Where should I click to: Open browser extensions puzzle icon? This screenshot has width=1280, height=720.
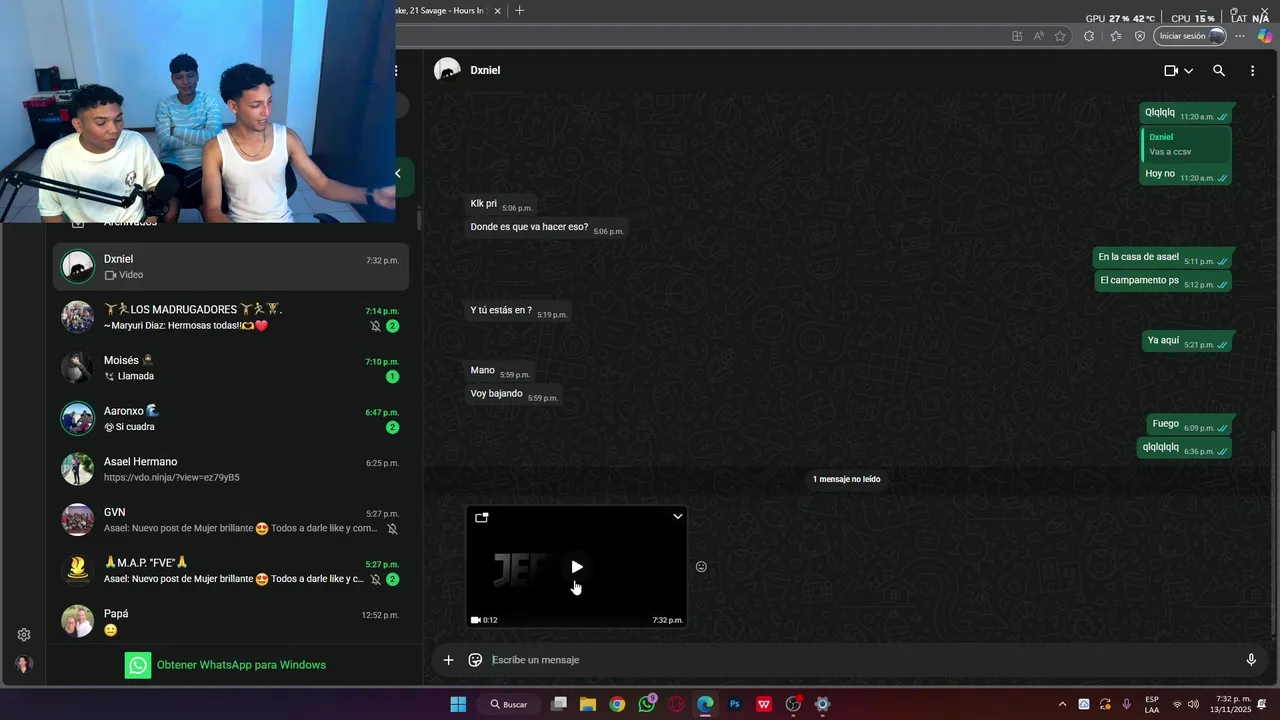[x=1089, y=36]
